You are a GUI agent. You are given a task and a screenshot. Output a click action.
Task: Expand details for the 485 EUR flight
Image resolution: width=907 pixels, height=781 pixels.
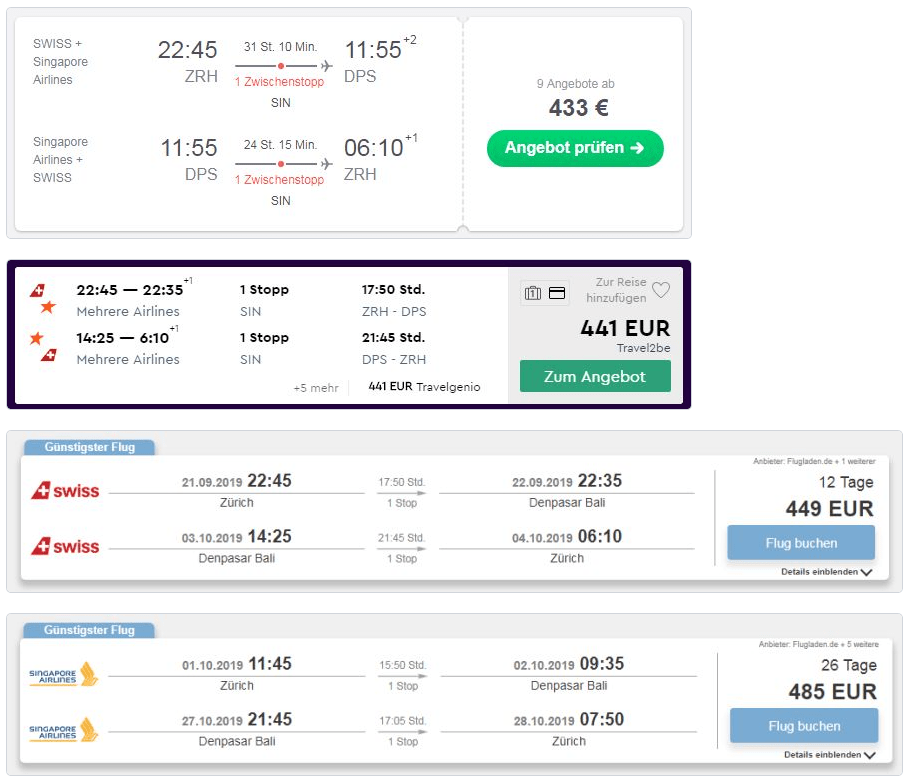(x=829, y=754)
